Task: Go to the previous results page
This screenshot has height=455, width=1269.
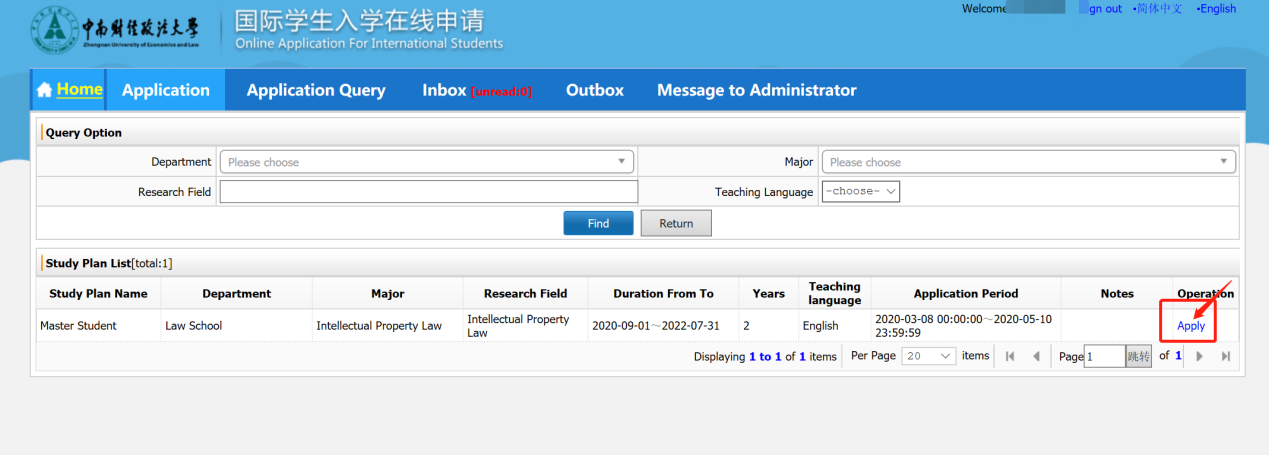Action: [1036, 356]
